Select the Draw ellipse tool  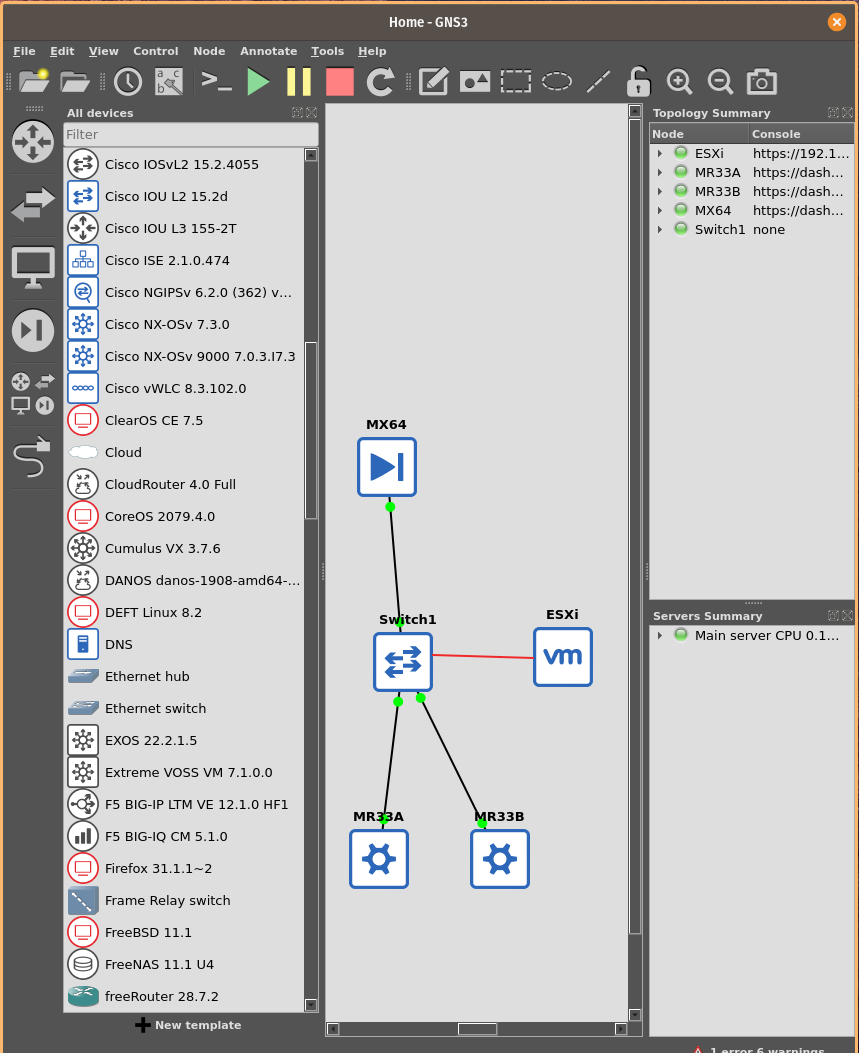pyautogui.click(x=557, y=82)
